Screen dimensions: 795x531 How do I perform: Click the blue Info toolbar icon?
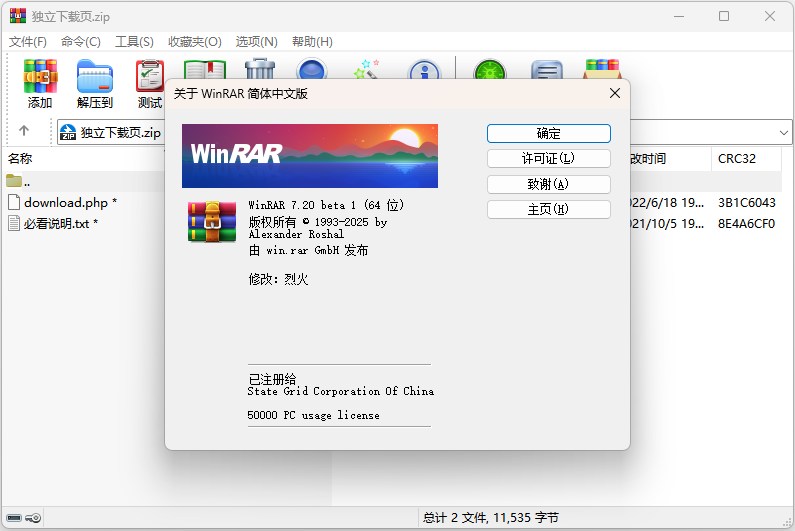(424, 70)
